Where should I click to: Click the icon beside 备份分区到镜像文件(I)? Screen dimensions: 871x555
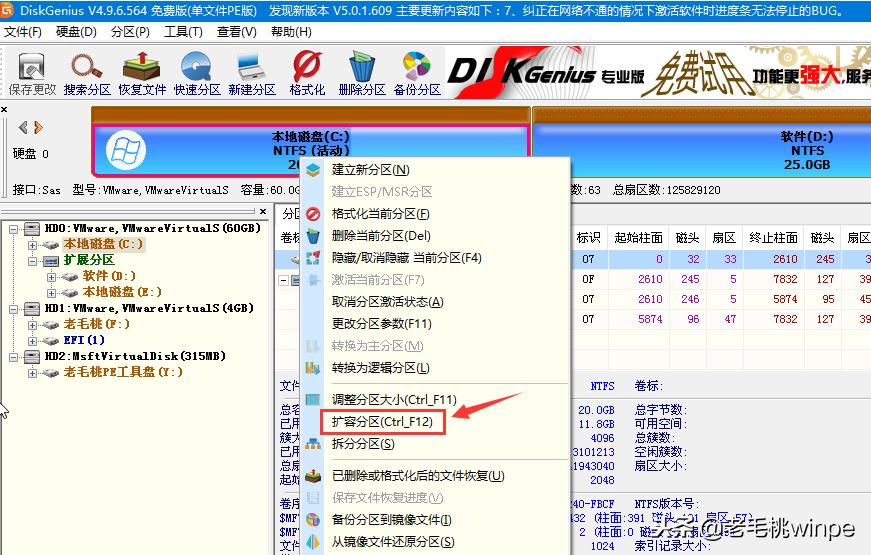click(313, 520)
